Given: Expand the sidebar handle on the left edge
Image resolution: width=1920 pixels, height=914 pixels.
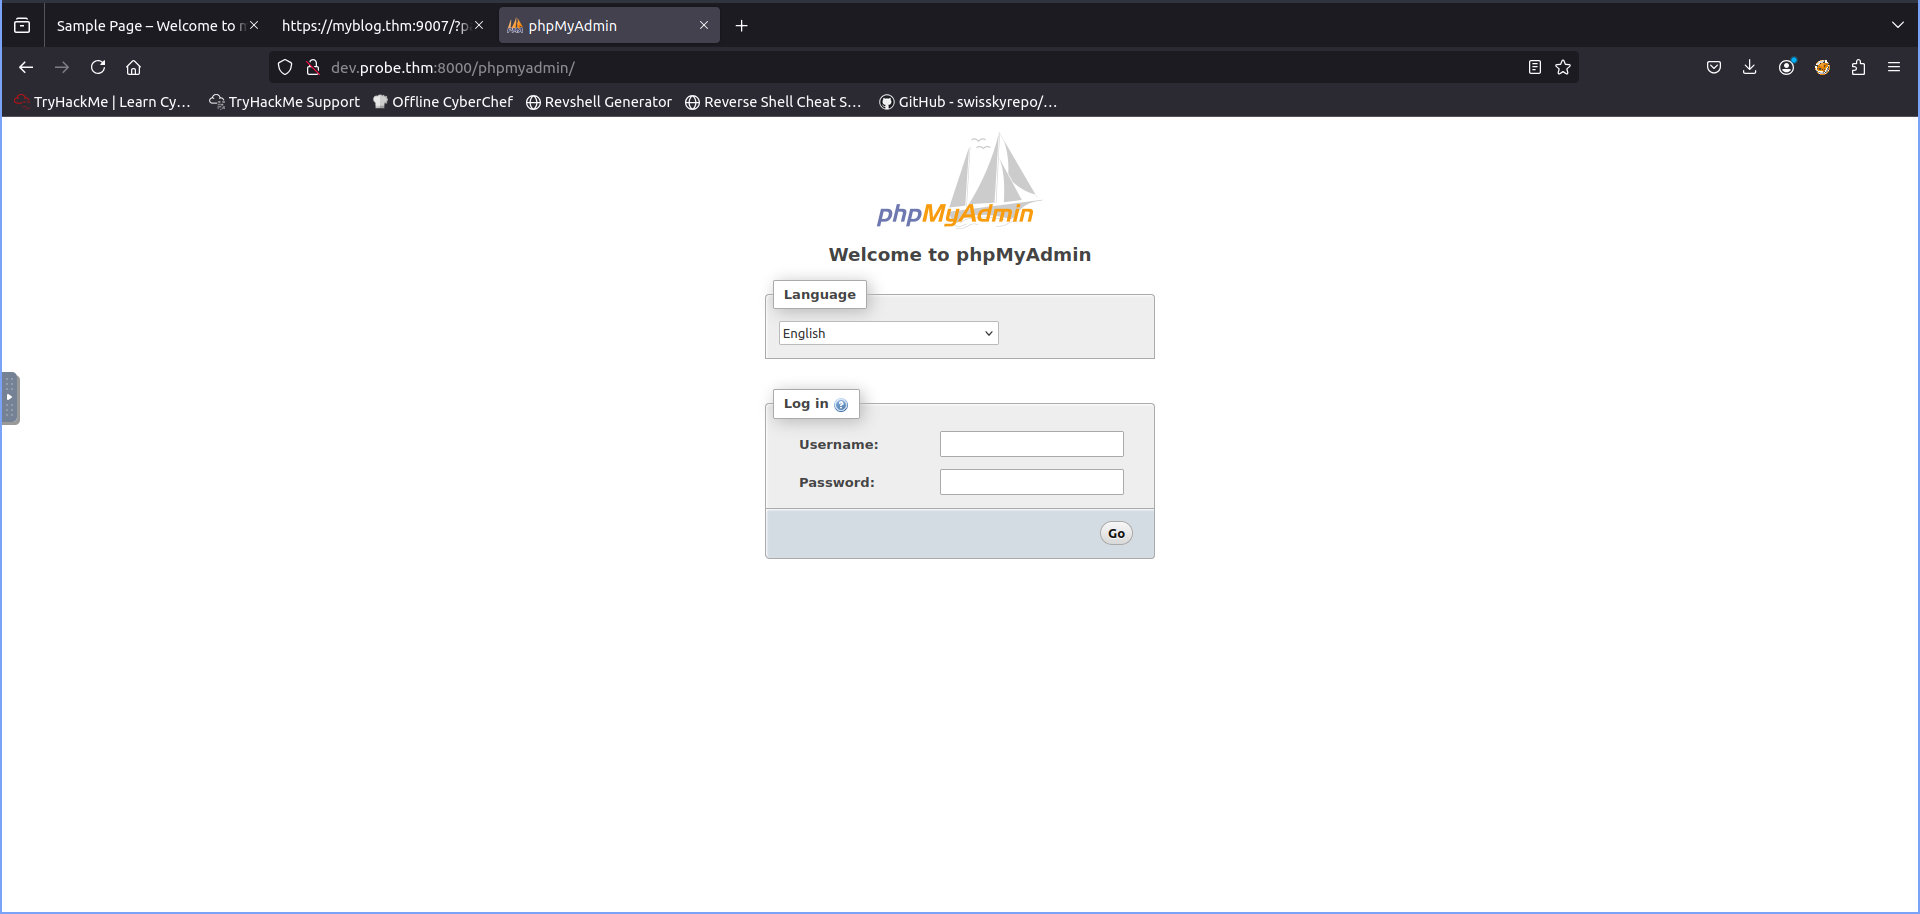Looking at the screenshot, I should tap(10, 398).
